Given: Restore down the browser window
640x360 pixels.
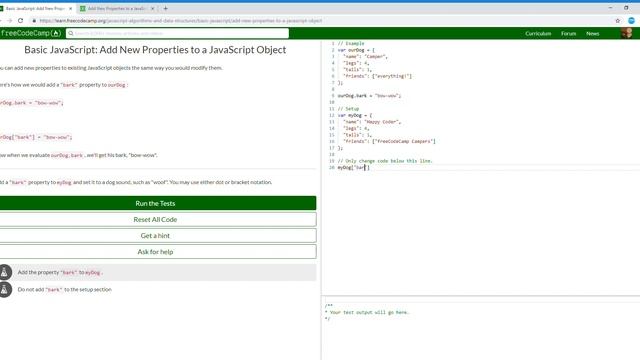Looking at the screenshot, I should point(626,8).
